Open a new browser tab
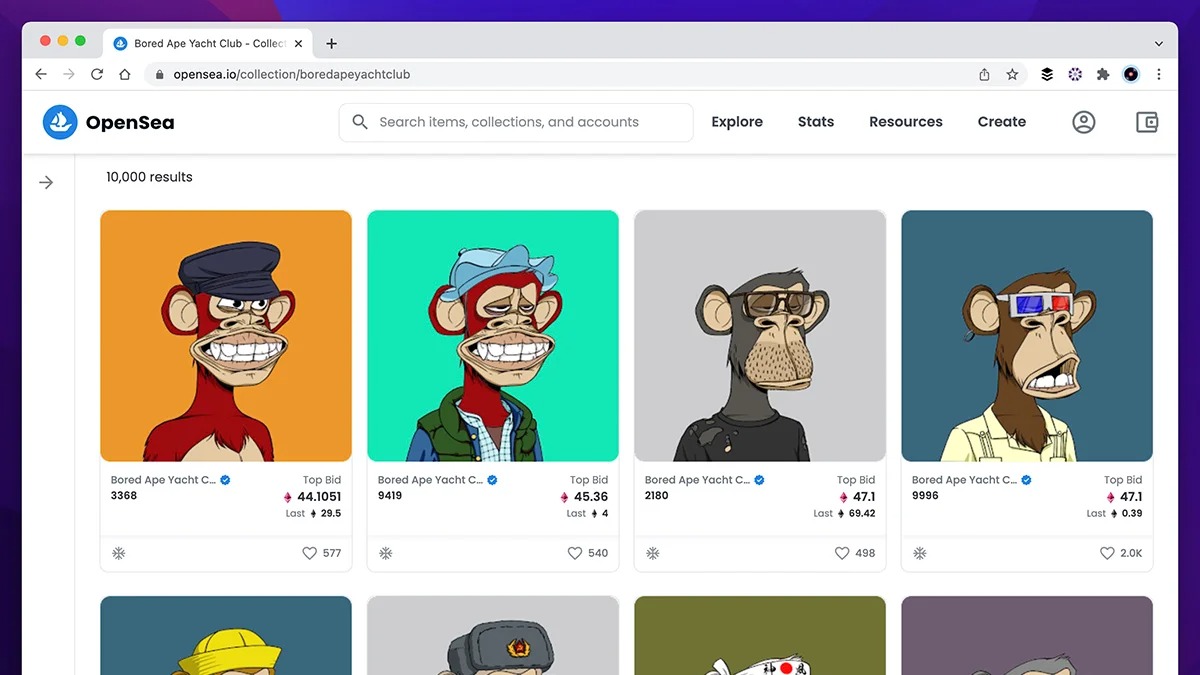Image resolution: width=1200 pixels, height=675 pixels. [x=332, y=43]
